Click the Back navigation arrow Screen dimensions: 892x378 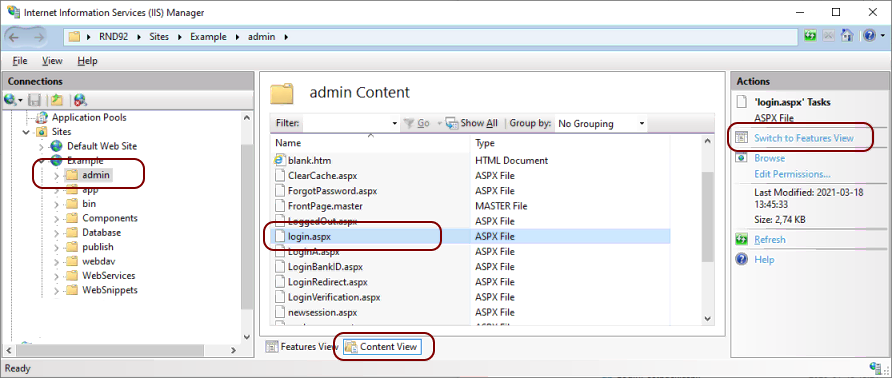tap(14, 37)
